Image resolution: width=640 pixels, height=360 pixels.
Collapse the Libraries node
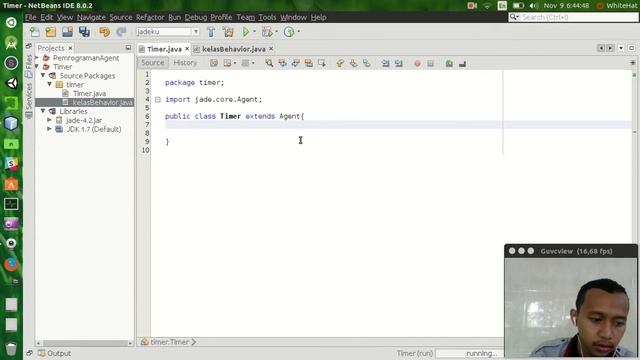tap(43, 111)
